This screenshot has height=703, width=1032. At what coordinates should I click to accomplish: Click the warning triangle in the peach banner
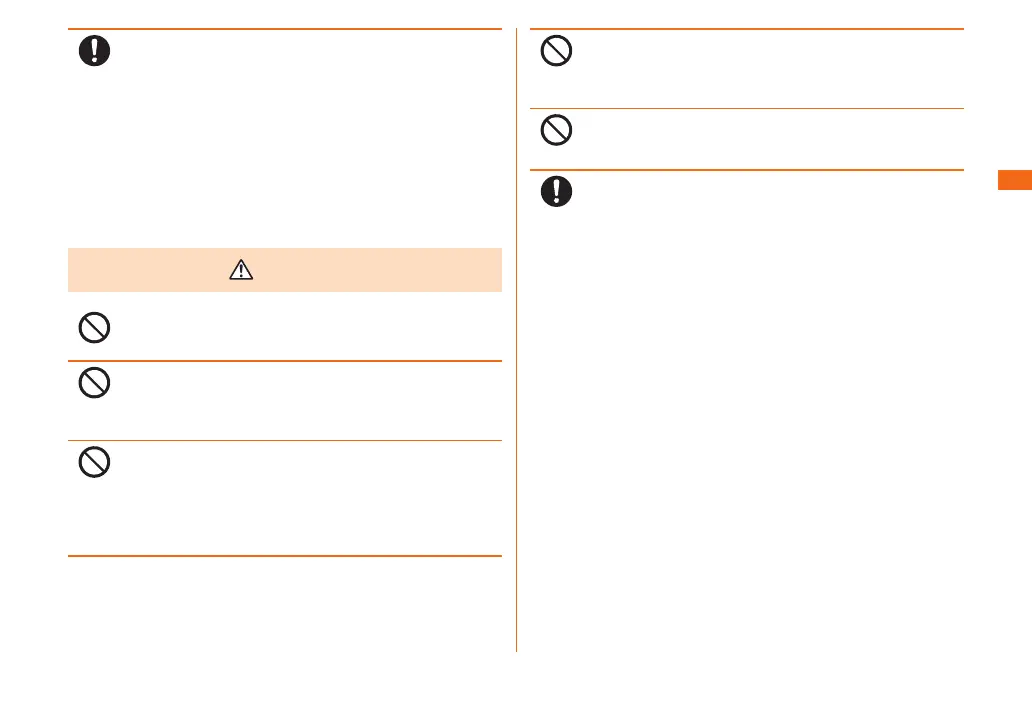pos(240,270)
